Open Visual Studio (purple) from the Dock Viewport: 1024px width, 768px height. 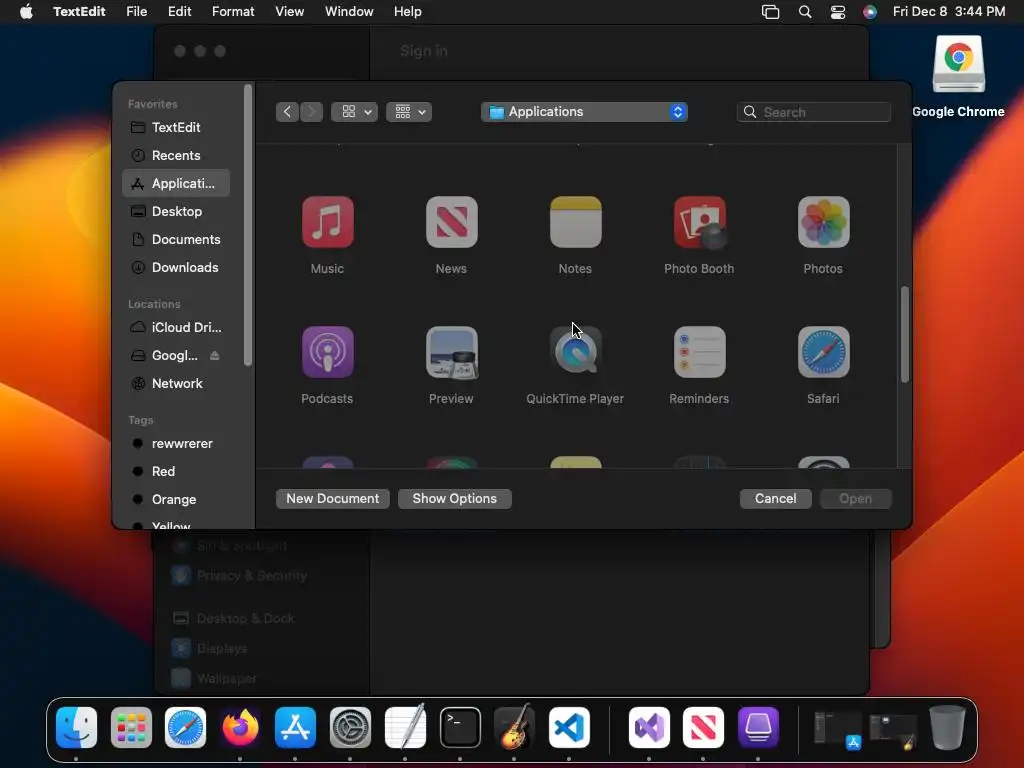click(x=649, y=727)
